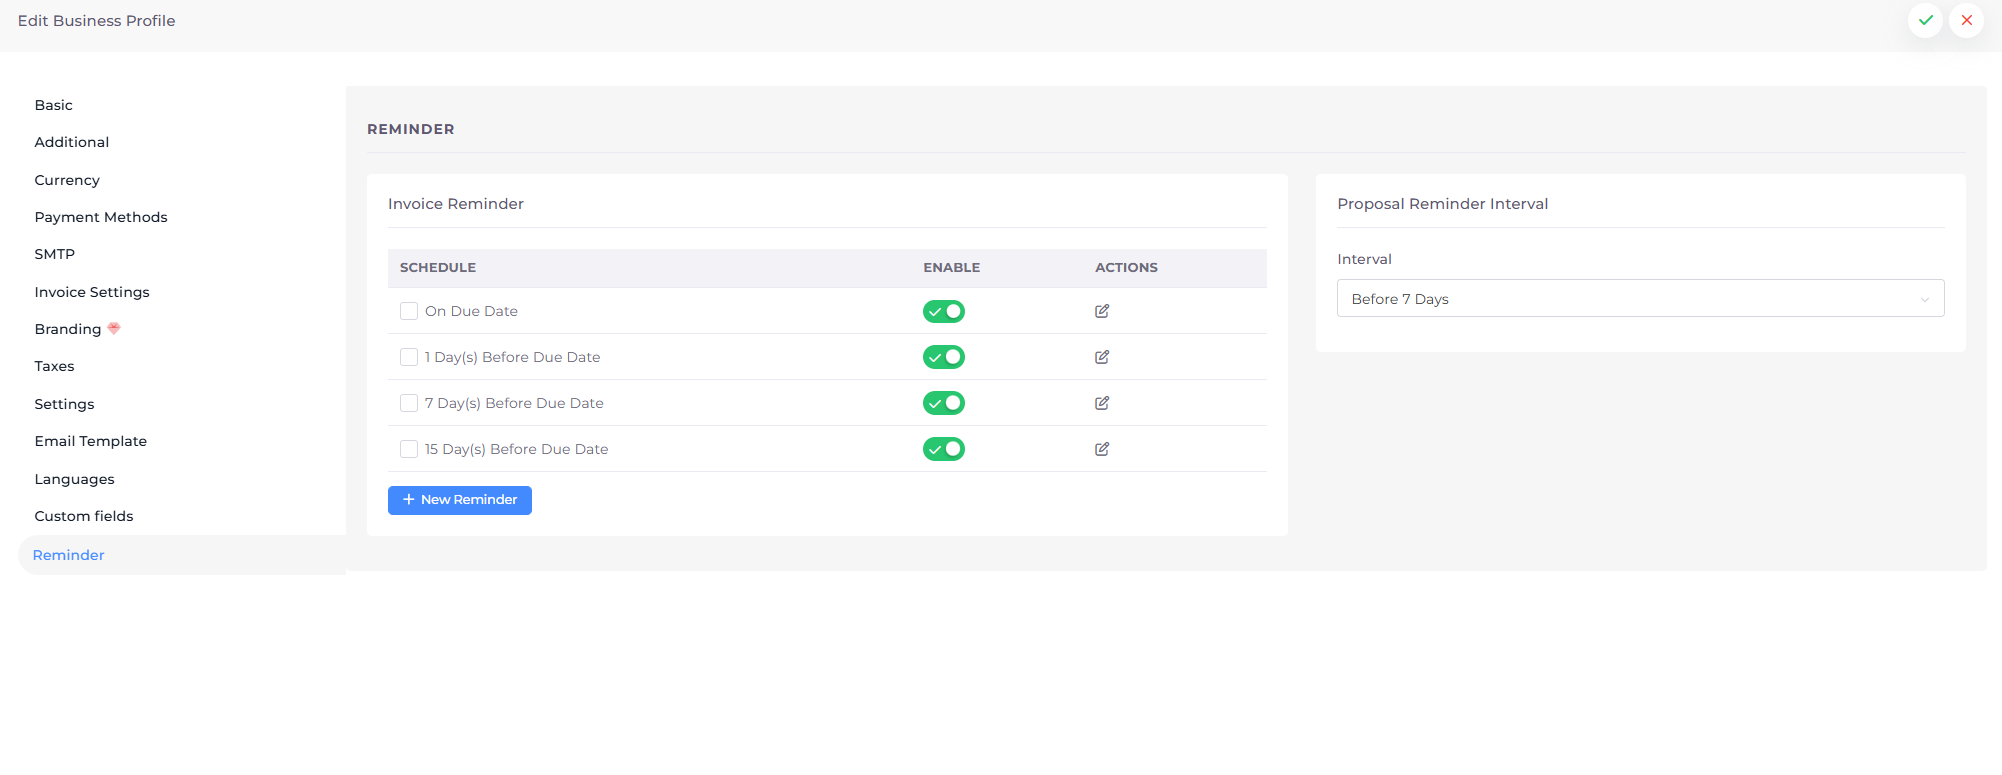
Task: Click the SCHEDULE column header
Action: pos(438,268)
